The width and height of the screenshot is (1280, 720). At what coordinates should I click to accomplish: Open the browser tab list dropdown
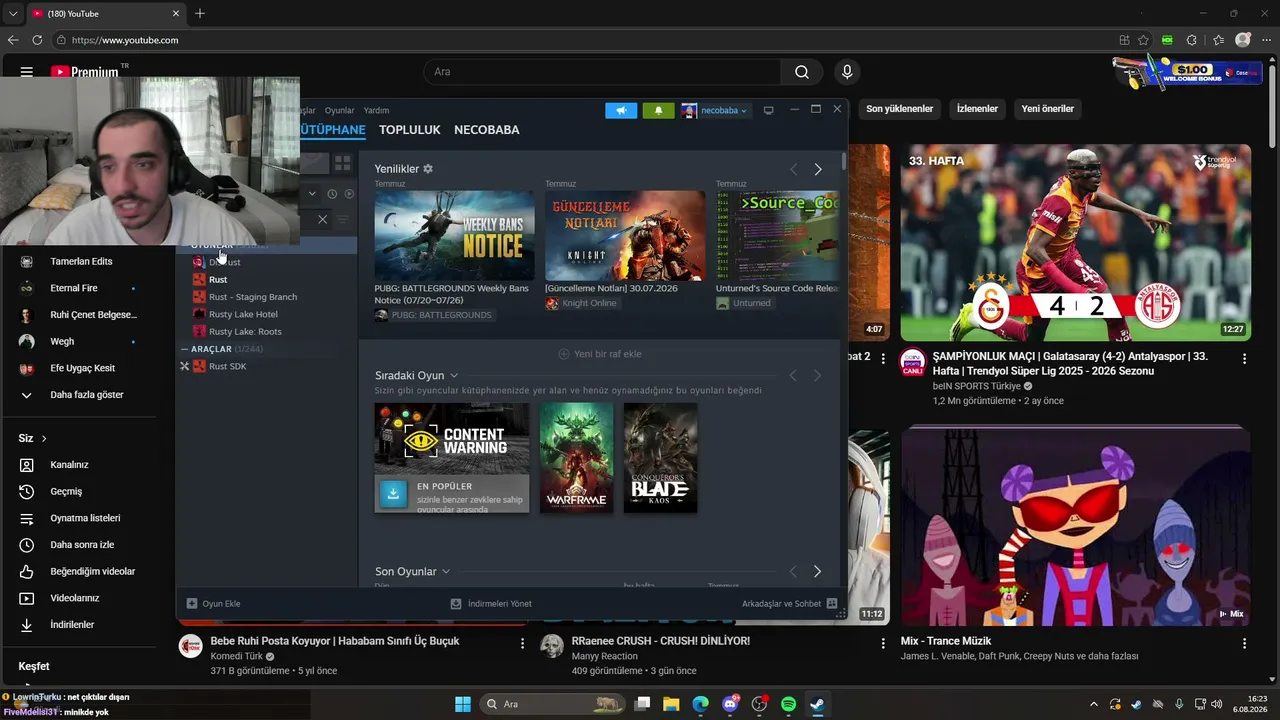[x=13, y=13]
